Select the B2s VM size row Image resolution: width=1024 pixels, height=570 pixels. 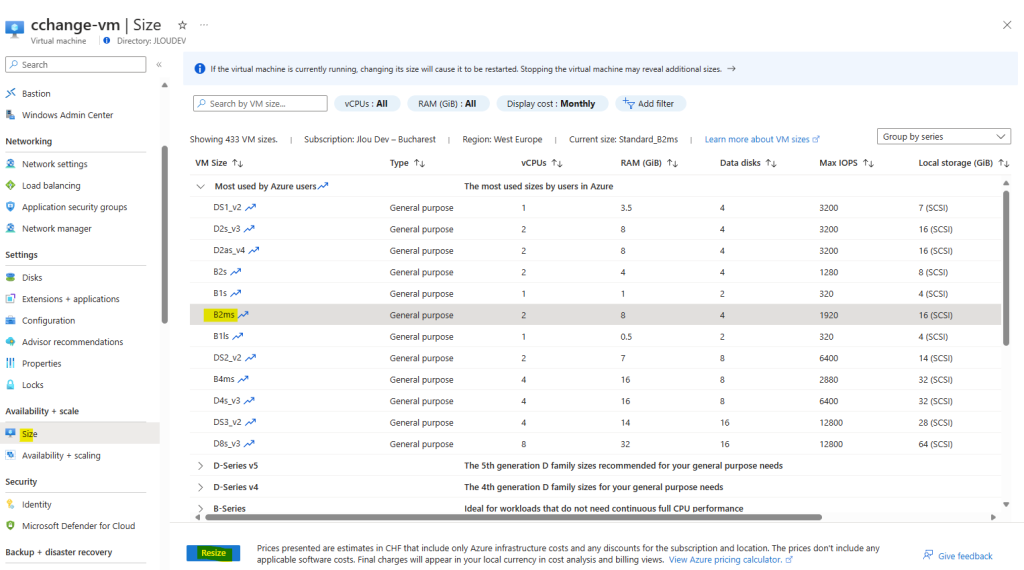[595, 272]
